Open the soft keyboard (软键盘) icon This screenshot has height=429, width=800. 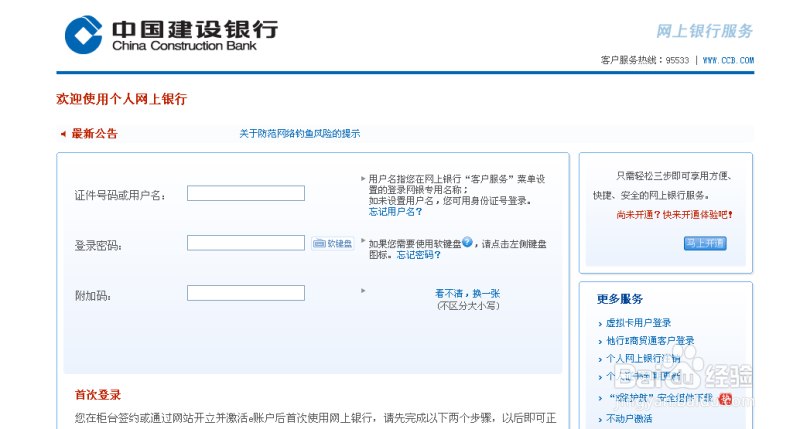tap(333, 243)
